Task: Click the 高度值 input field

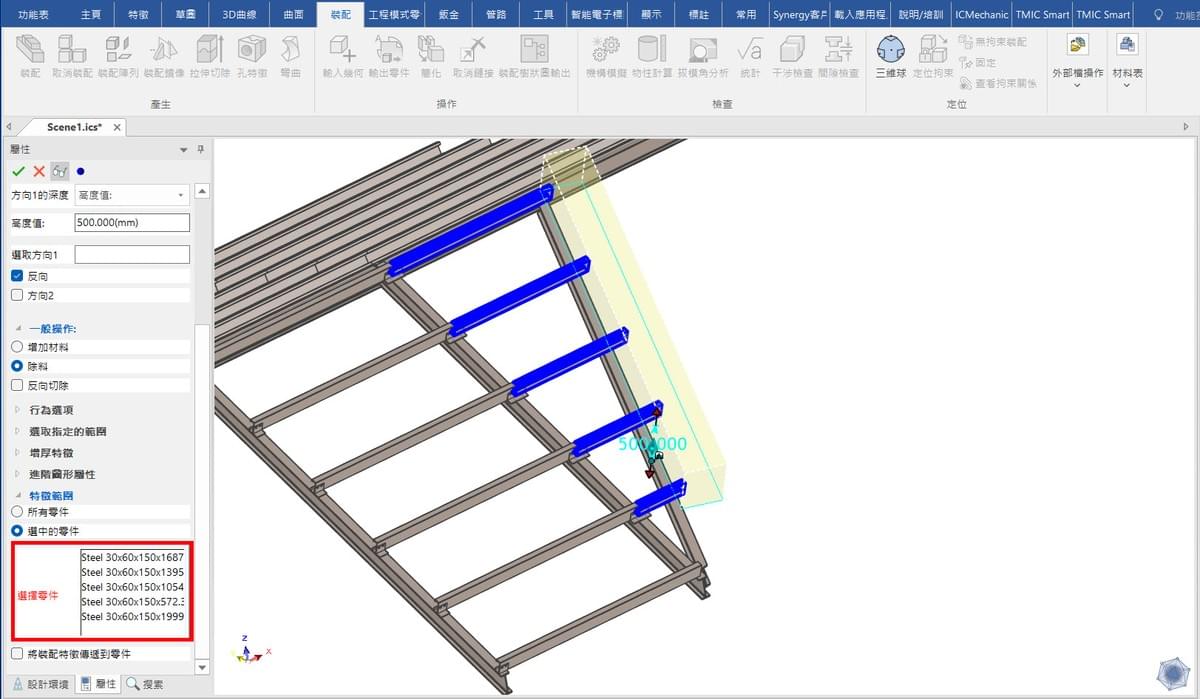Action: point(132,223)
